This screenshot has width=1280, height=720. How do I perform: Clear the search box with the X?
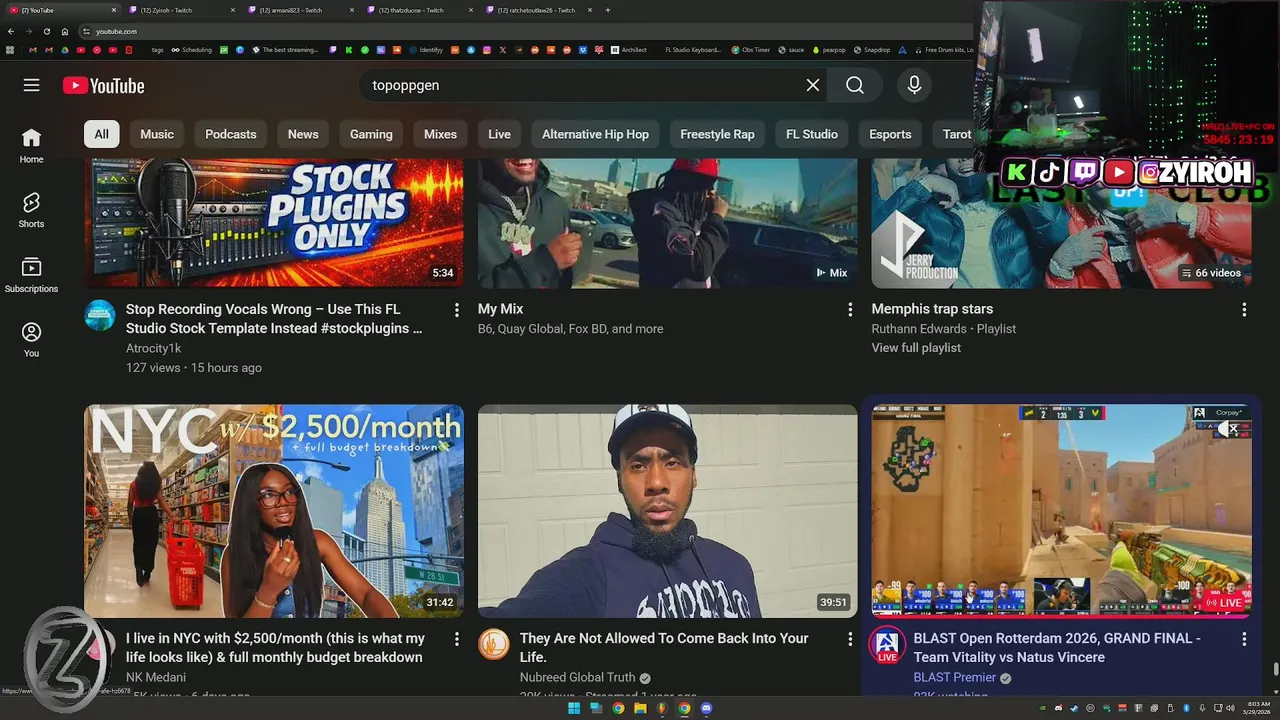pyautogui.click(x=813, y=85)
